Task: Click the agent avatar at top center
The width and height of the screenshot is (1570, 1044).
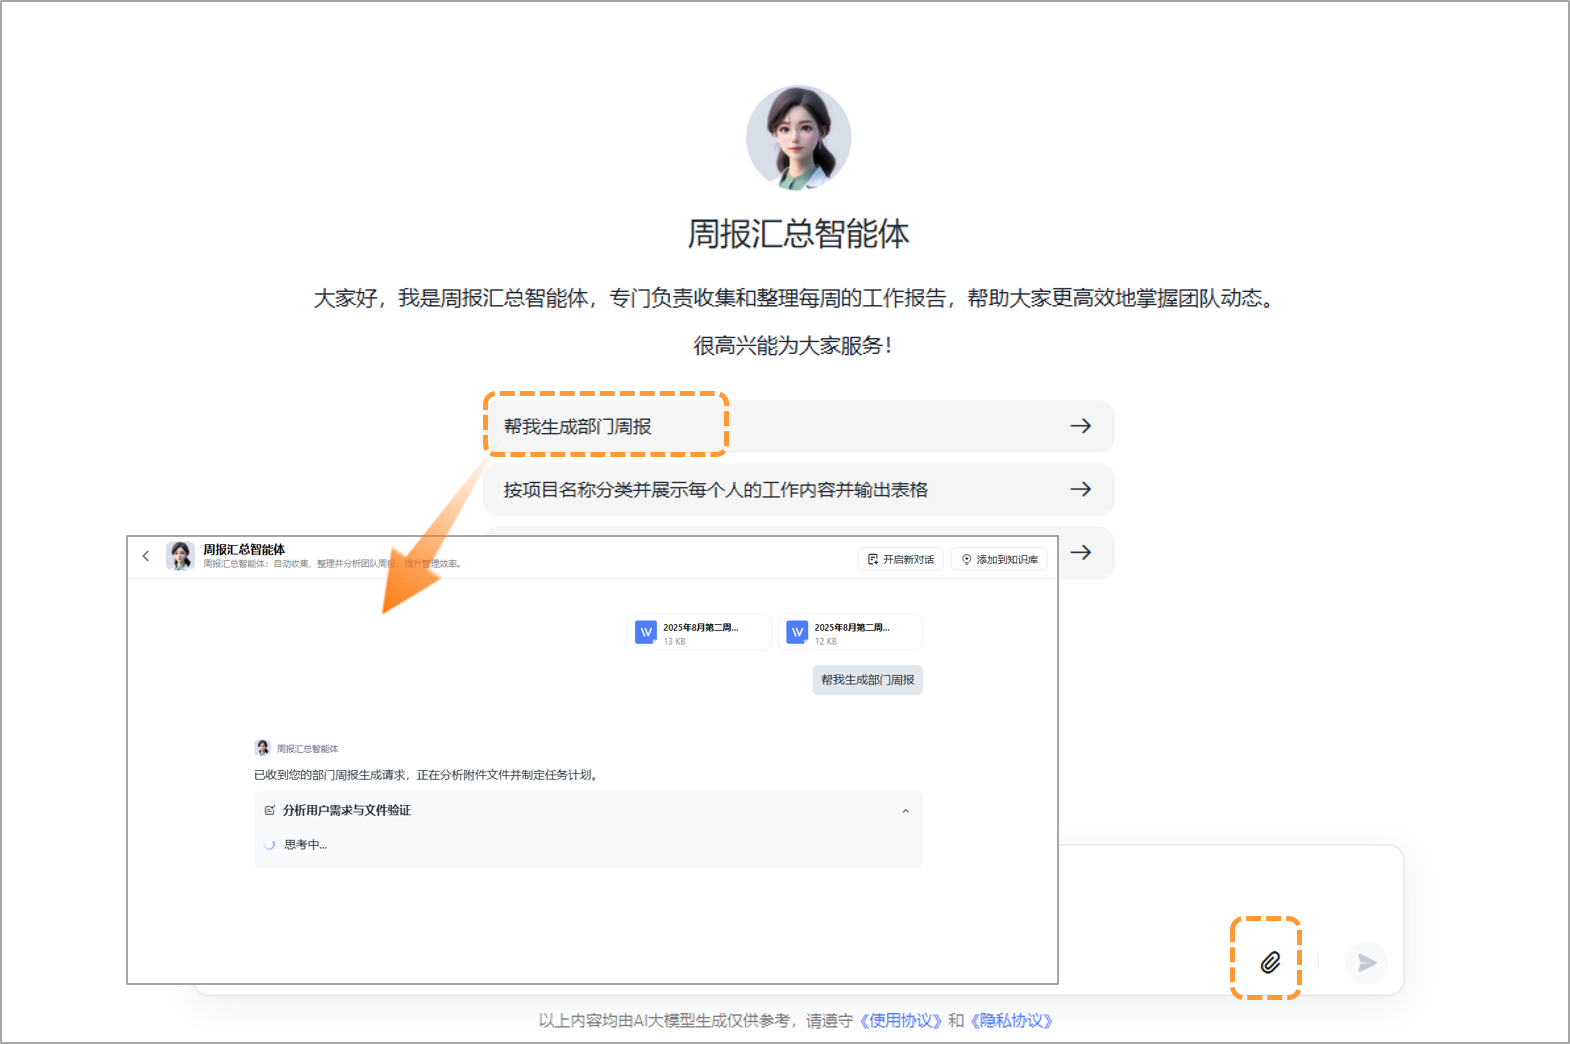Action: pyautogui.click(x=798, y=138)
